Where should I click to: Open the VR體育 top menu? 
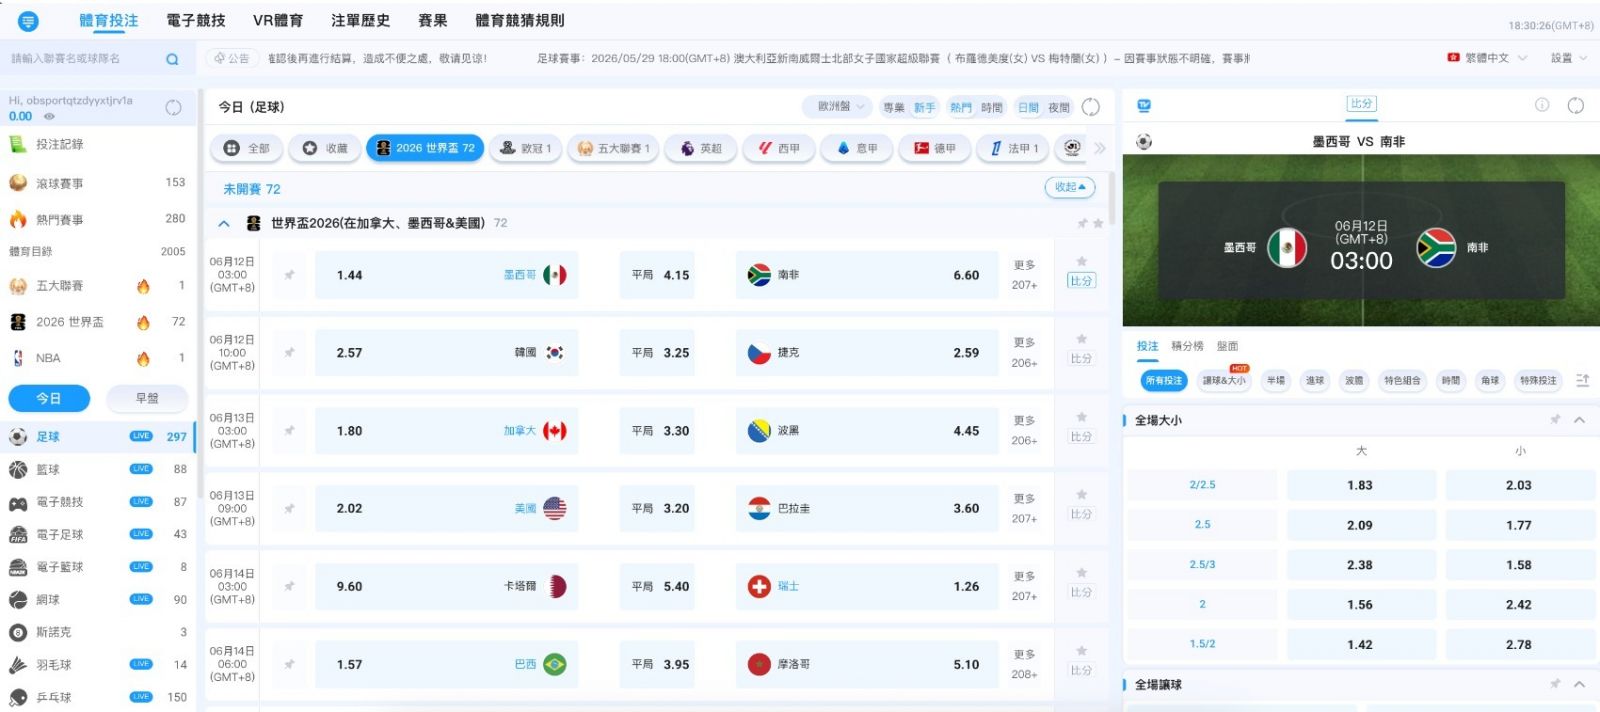[278, 20]
